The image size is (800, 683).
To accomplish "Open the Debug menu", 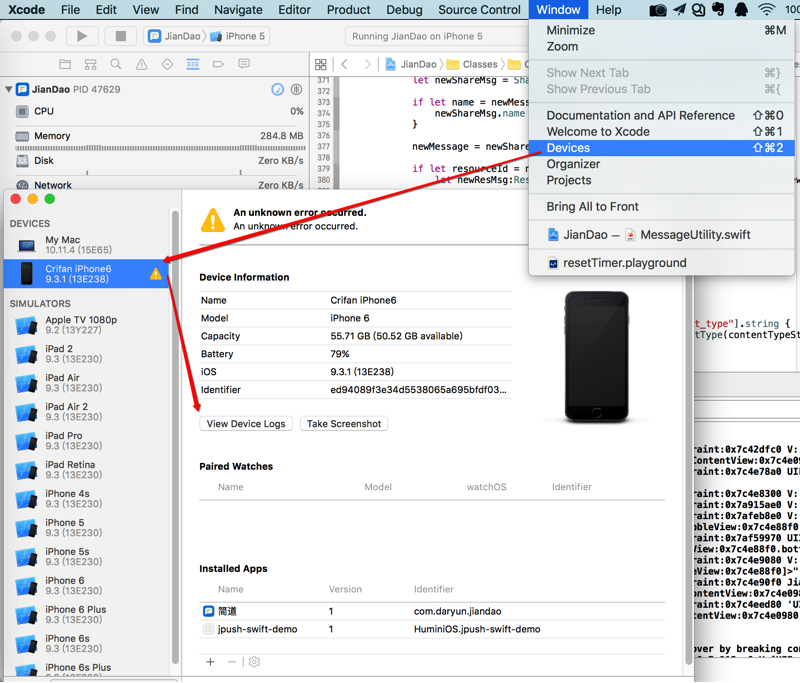I will (x=404, y=10).
